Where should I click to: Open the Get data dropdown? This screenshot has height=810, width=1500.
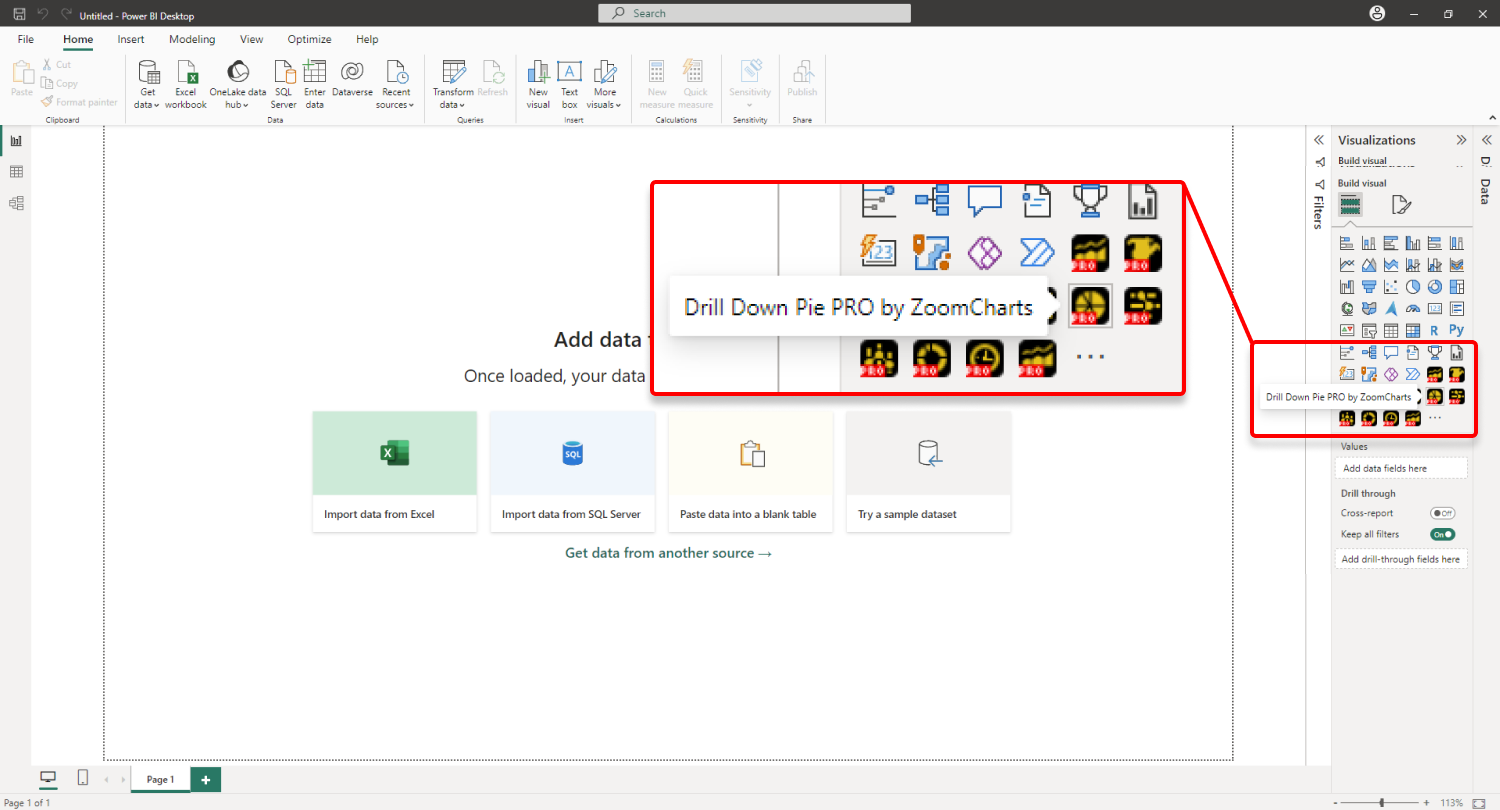click(x=148, y=84)
